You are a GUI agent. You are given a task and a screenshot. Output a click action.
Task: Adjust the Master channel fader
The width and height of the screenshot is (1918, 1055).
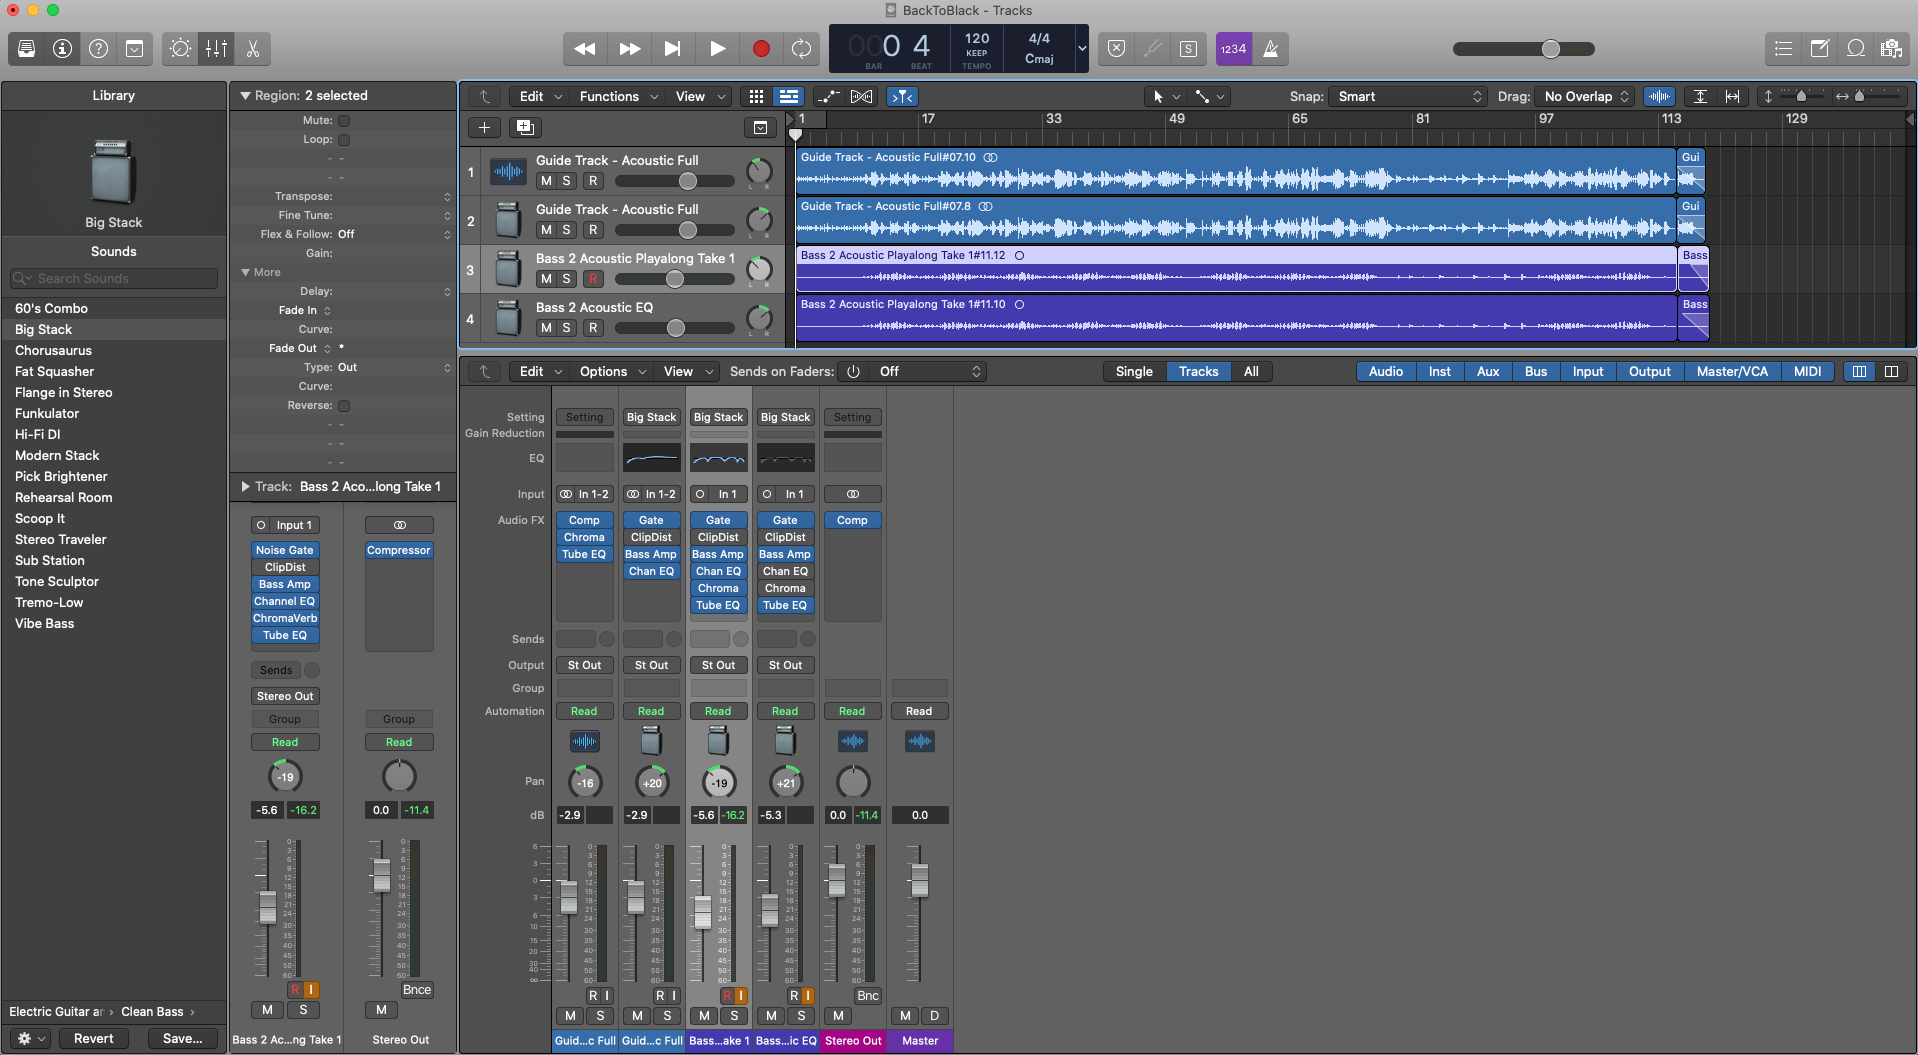pos(919,880)
